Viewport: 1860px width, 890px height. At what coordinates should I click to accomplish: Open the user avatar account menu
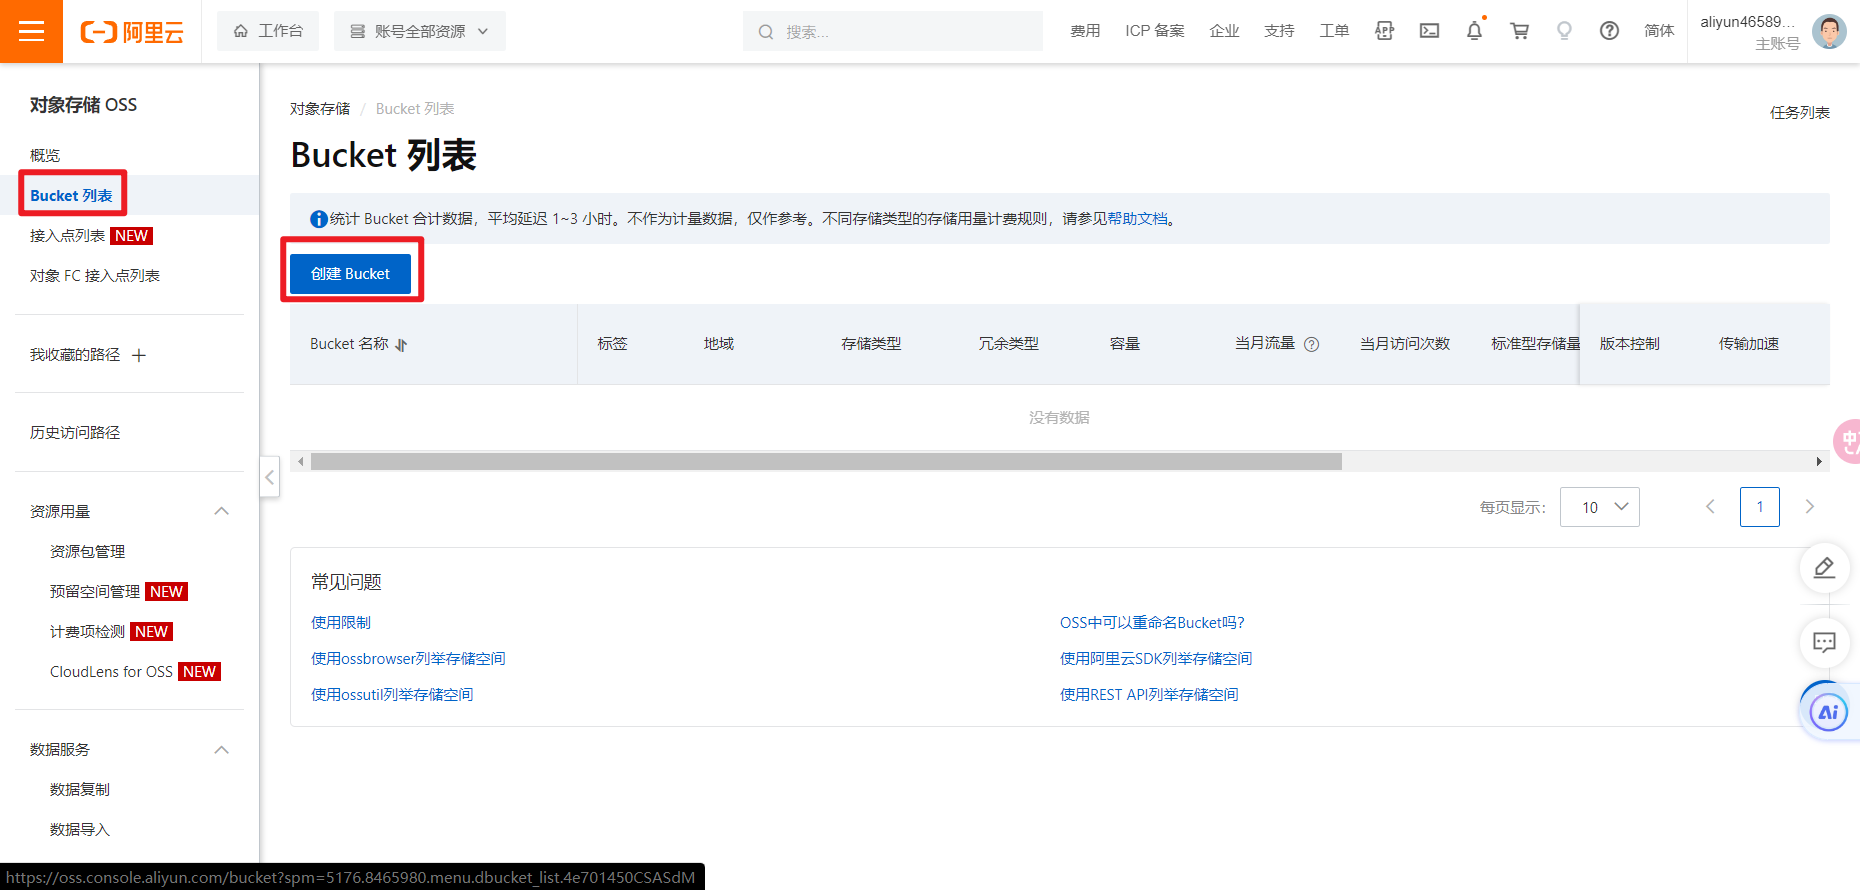point(1829,31)
